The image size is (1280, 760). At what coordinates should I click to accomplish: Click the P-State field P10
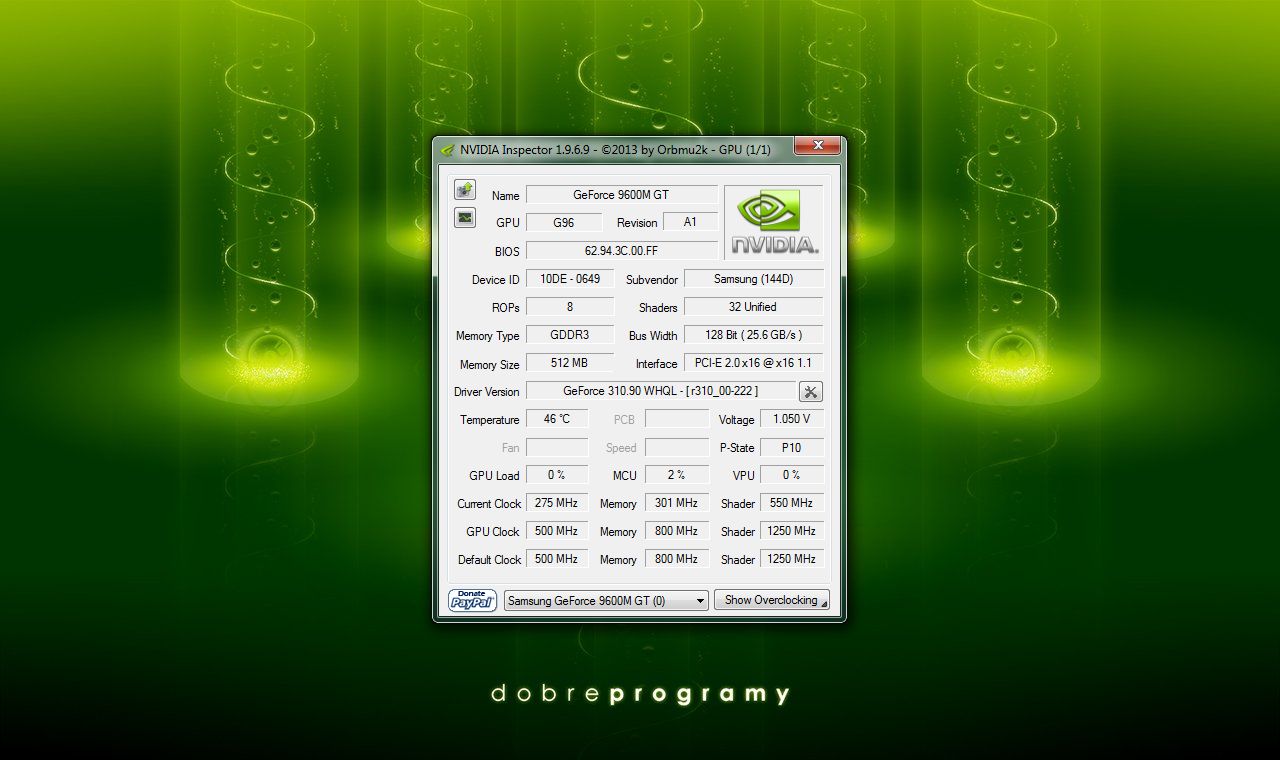[792, 447]
